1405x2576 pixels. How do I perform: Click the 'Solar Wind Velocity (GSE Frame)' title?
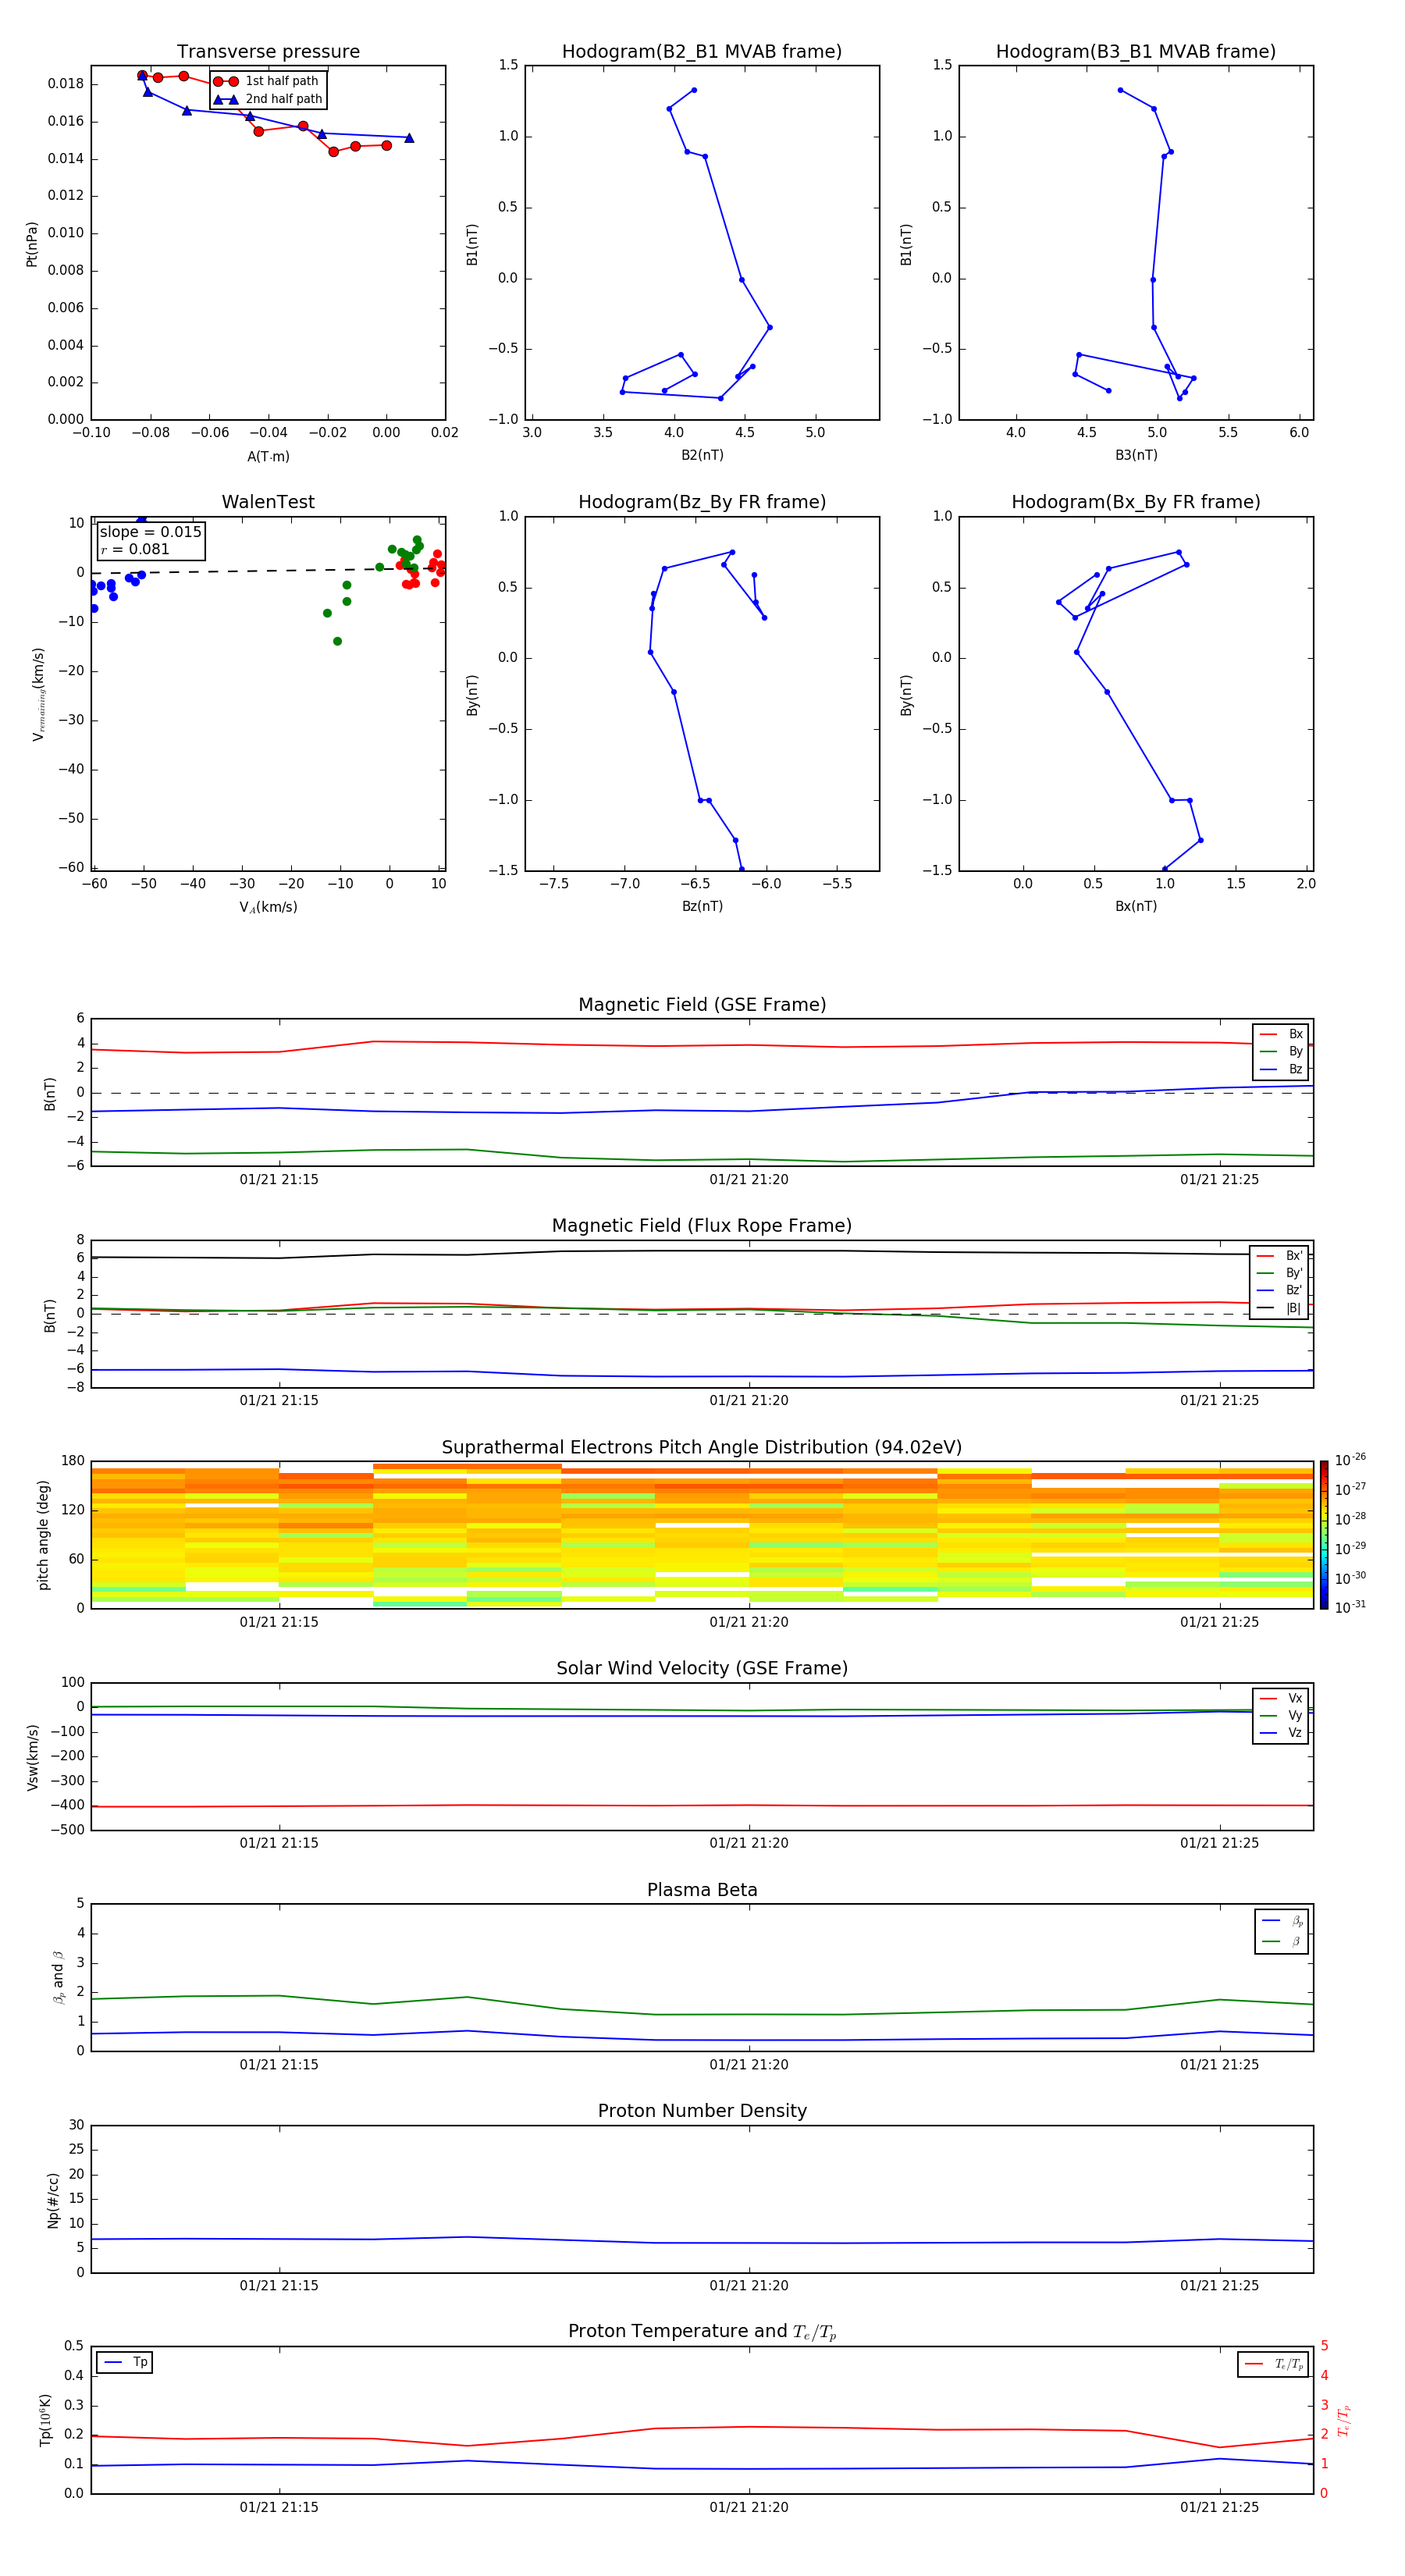click(x=702, y=1668)
